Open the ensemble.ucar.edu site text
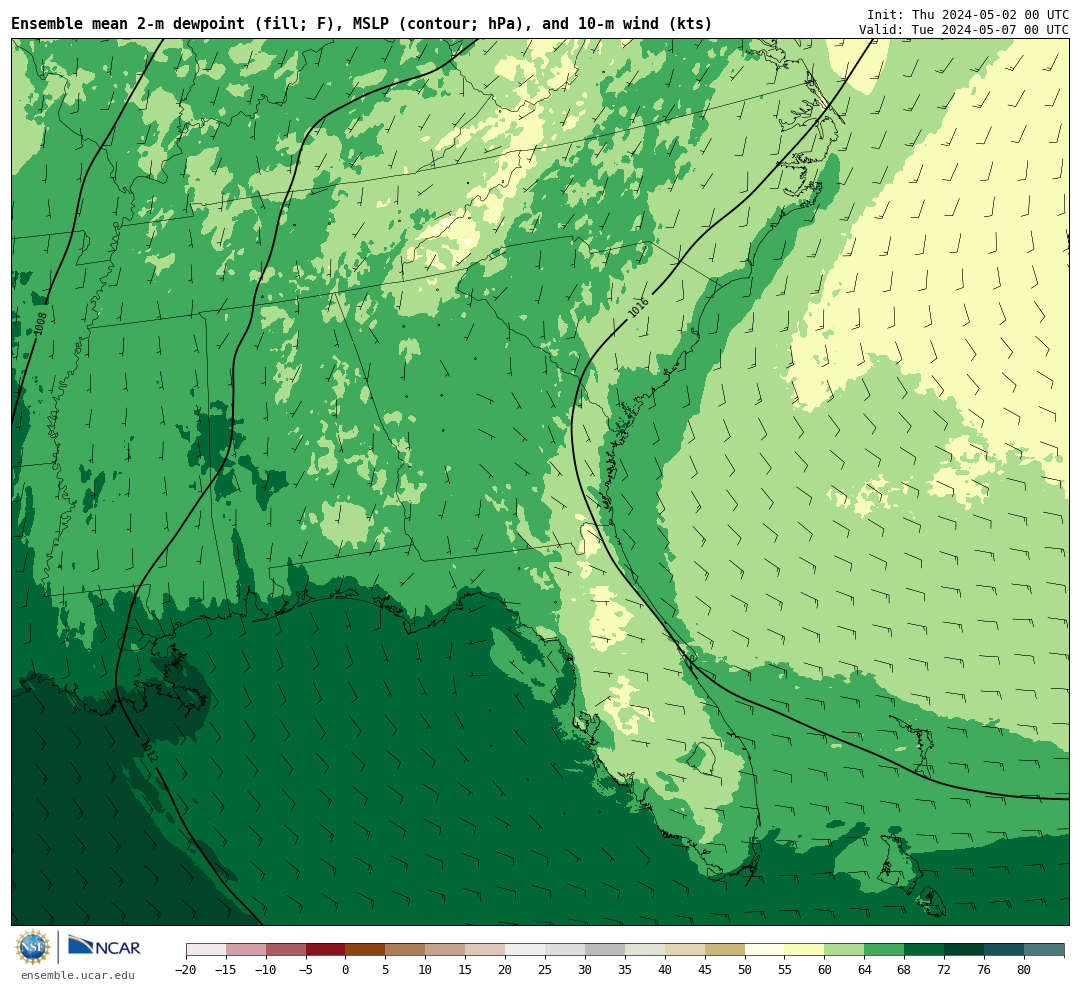Screen dimensions: 1080x988 [x=78, y=975]
